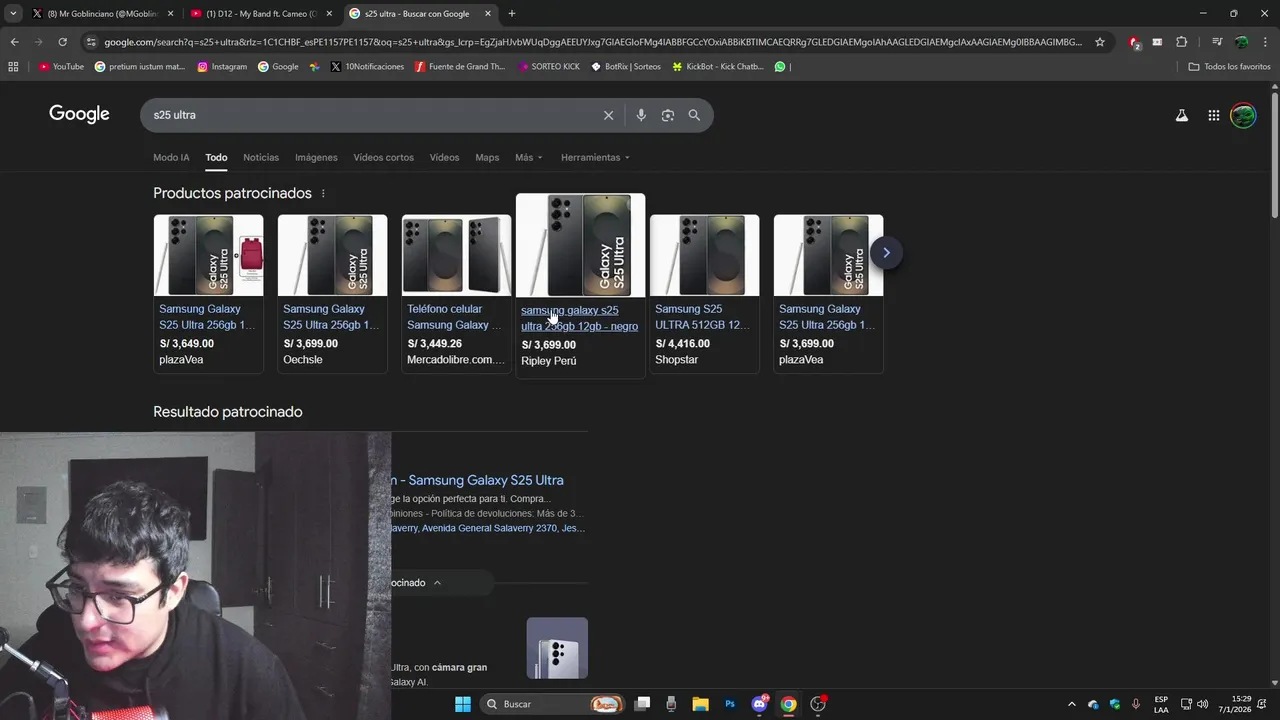Expand the Más search filter dropdown
1280x720 pixels.
[x=529, y=157]
